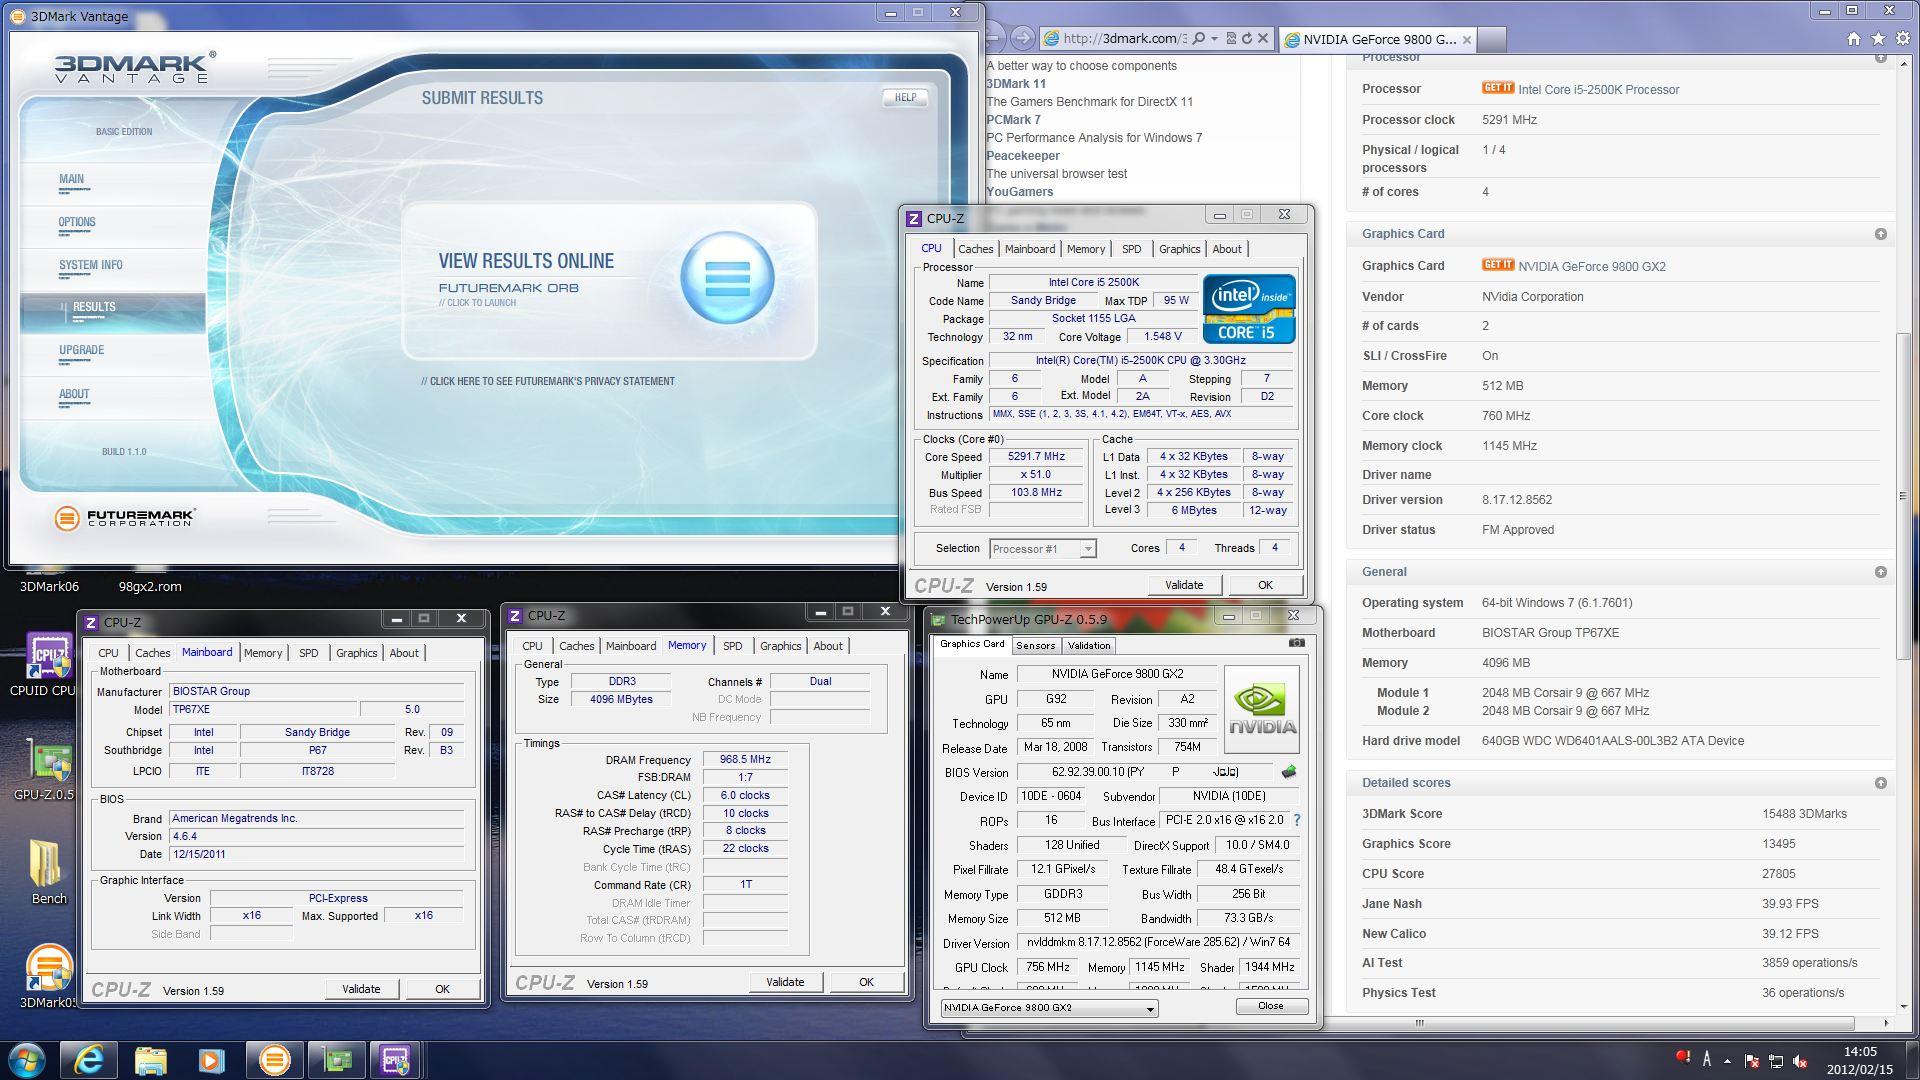Open the Graphics tab in the CPU-Z Mainboard window
Viewport: 1920px width, 1080px height.
[x=356, y=653]
